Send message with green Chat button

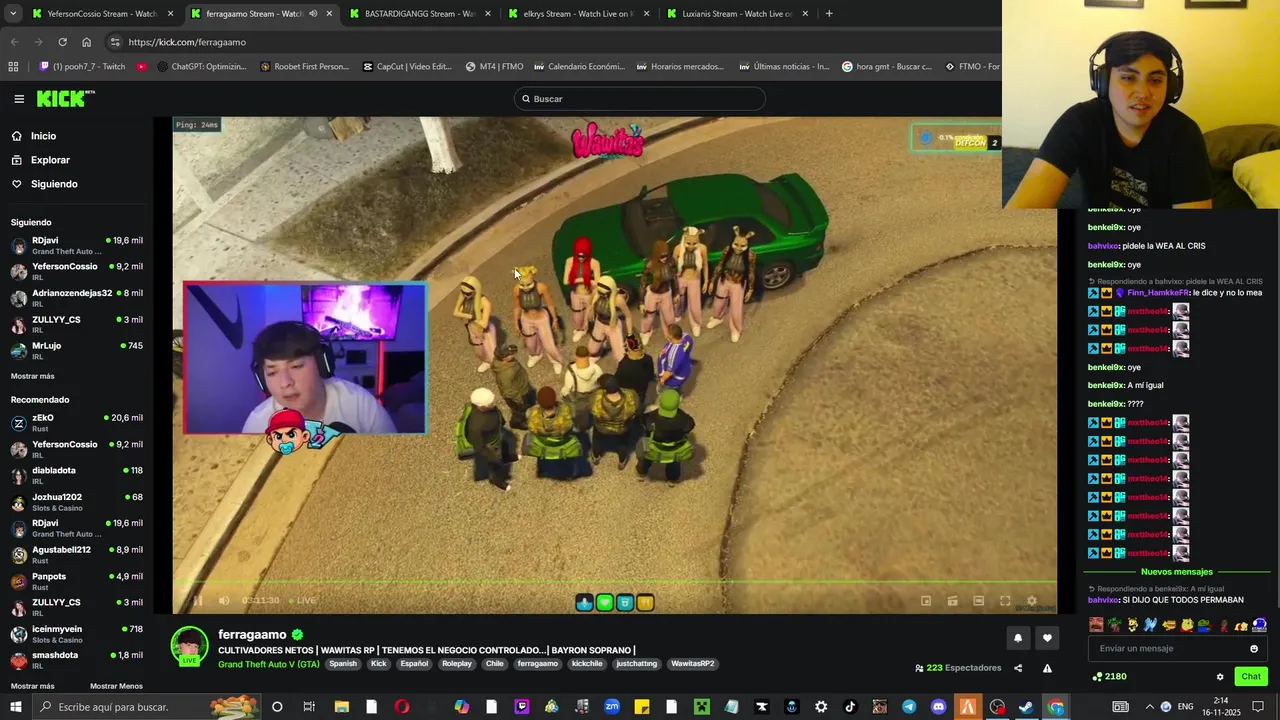(1251, 677)
